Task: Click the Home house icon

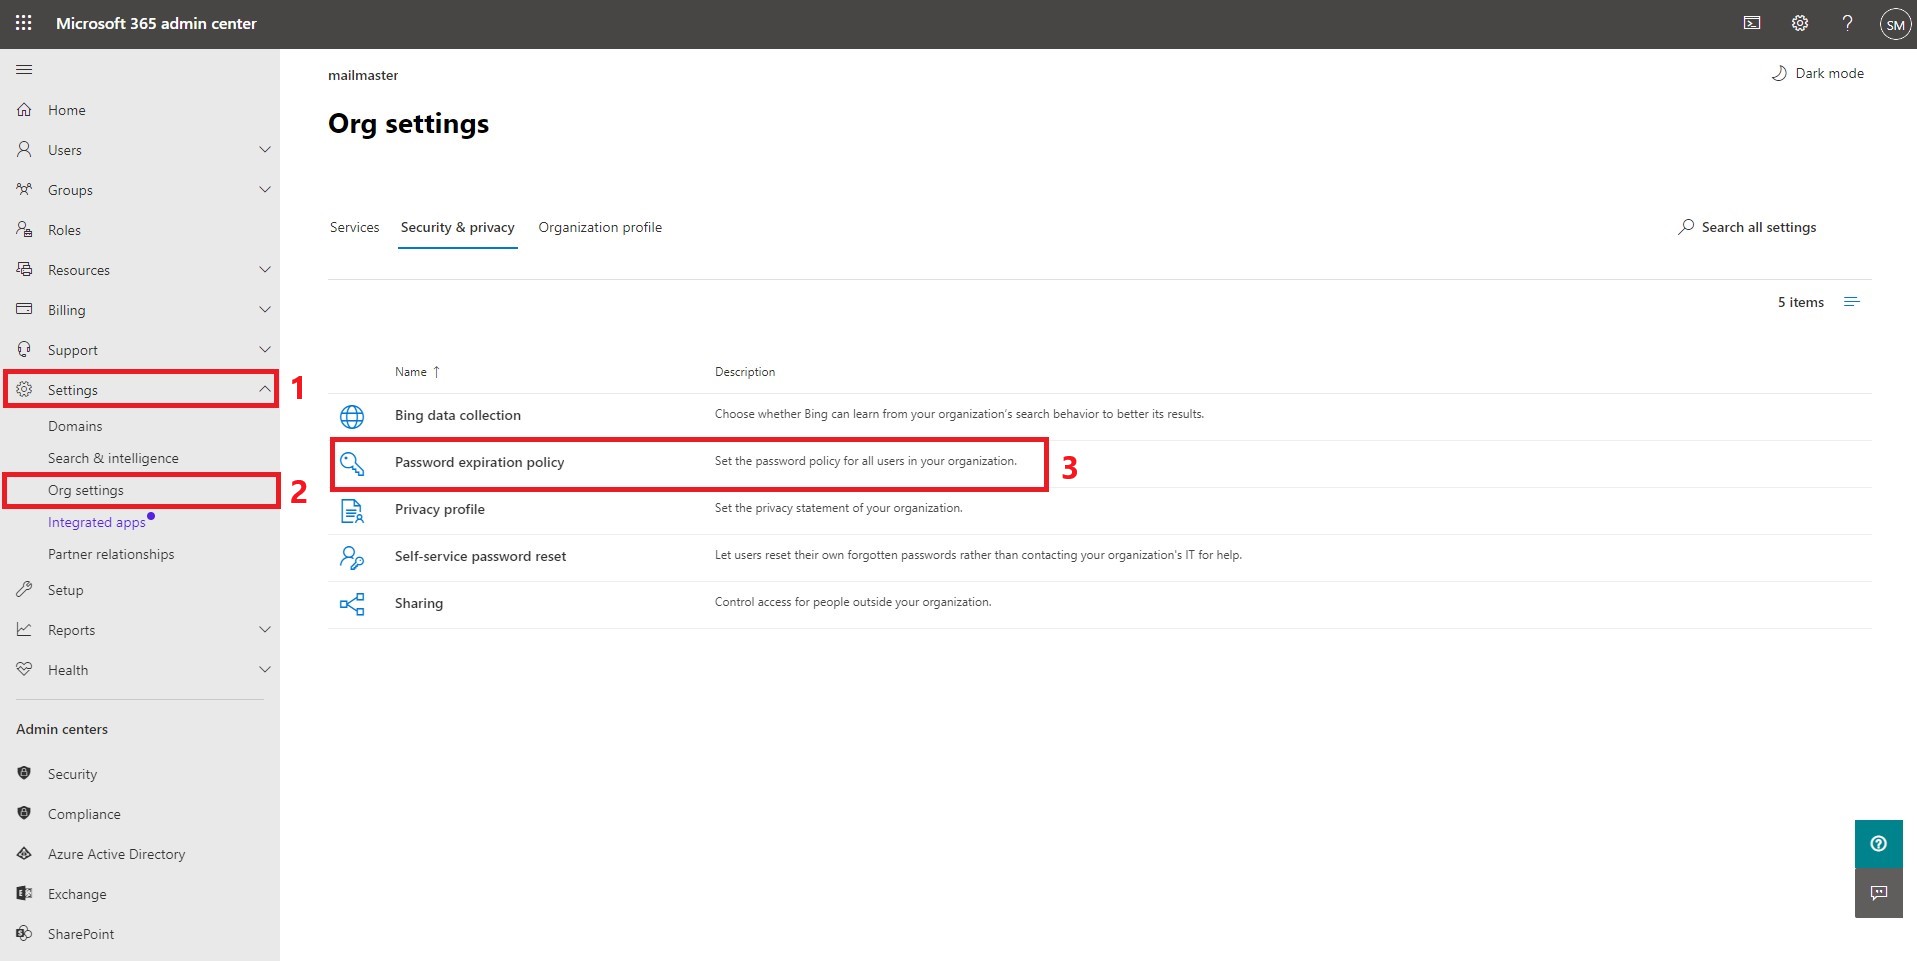Action: click(x=24, y=110)
